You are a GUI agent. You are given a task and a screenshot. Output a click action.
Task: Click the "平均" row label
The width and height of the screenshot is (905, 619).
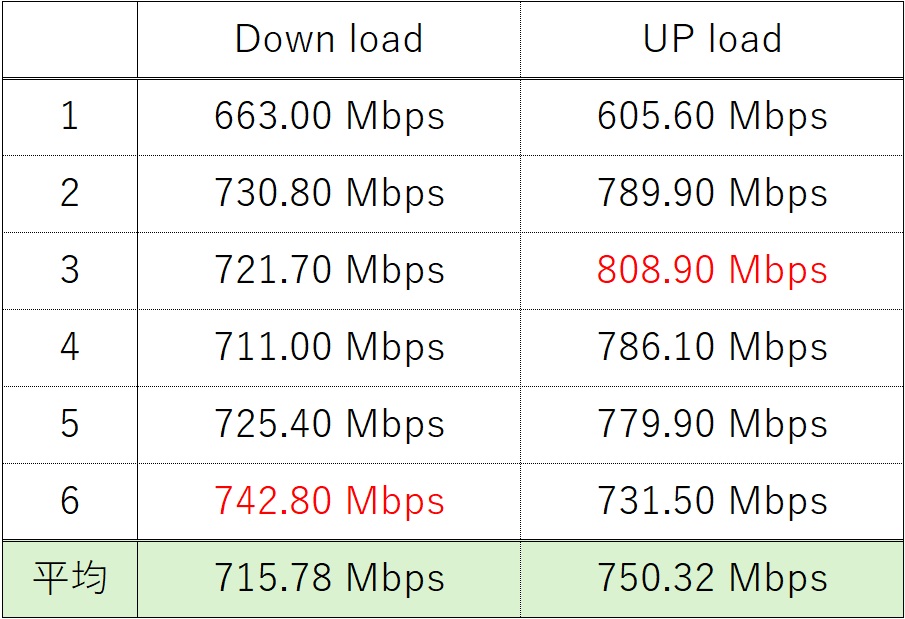click(x=69, y=578)
